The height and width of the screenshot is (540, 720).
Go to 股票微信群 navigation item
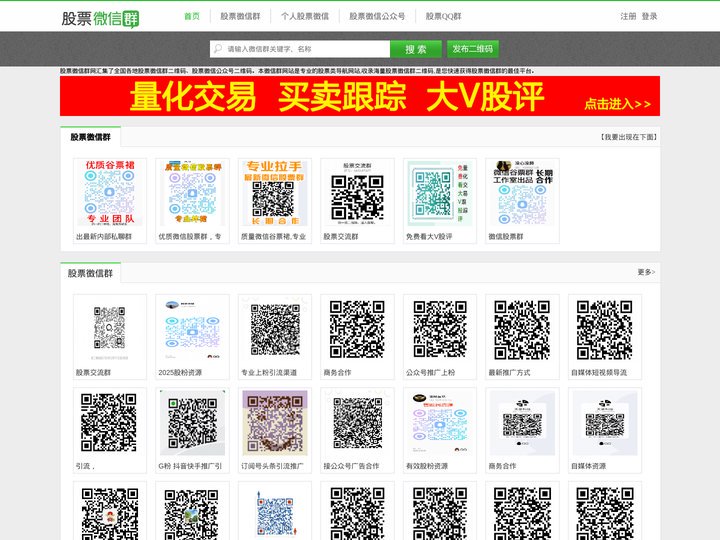click(x=240, y=16)
